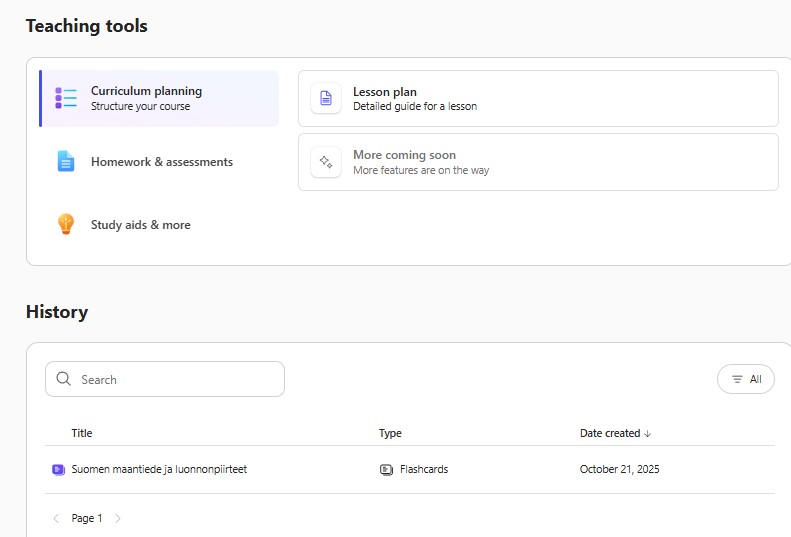Click the Type column header
This screenshot has width=791, height=537.
pyautogui.click(x=390, y=433)
